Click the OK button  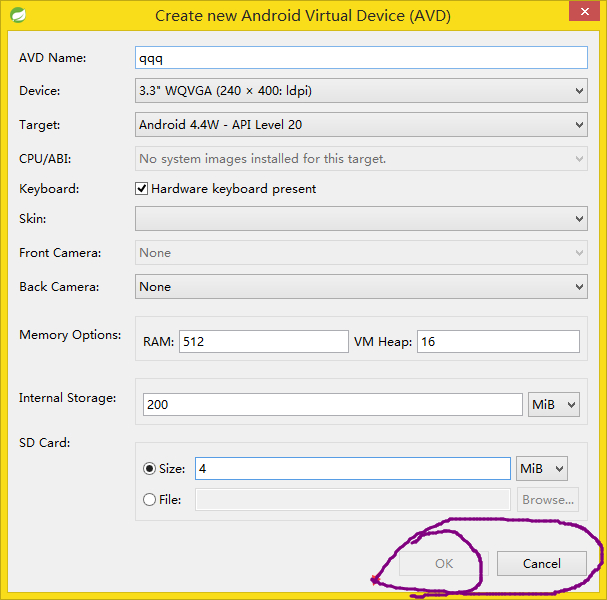444,564
